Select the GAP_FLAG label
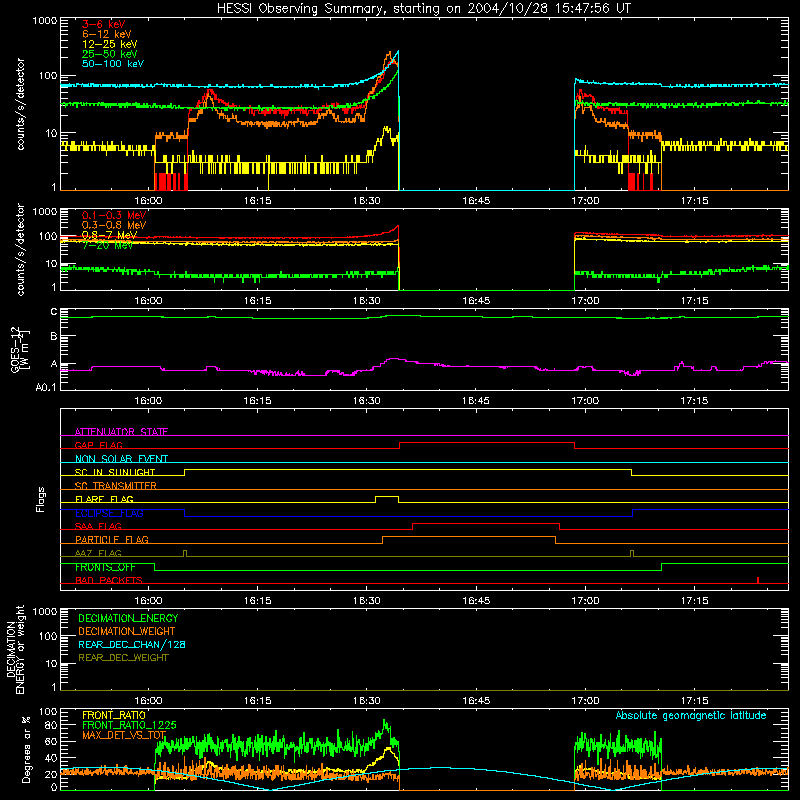This screenshot has height=800, width=800. [x=99, y=445]
